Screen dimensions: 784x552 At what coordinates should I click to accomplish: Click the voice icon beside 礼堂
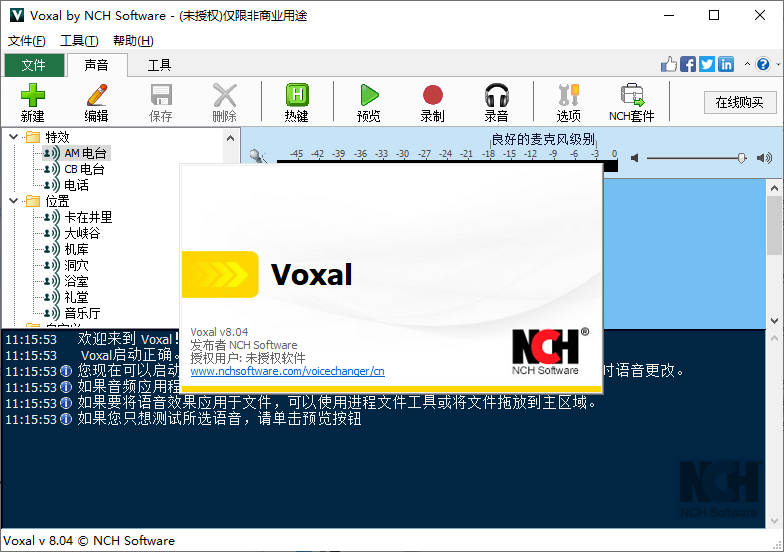(x=52, y=296)
